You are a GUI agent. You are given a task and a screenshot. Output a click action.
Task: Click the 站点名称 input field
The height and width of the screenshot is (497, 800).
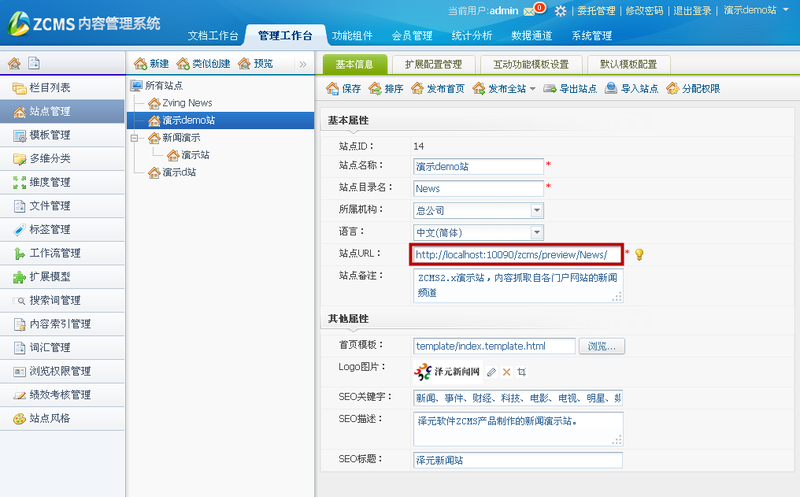coord(478,166)
